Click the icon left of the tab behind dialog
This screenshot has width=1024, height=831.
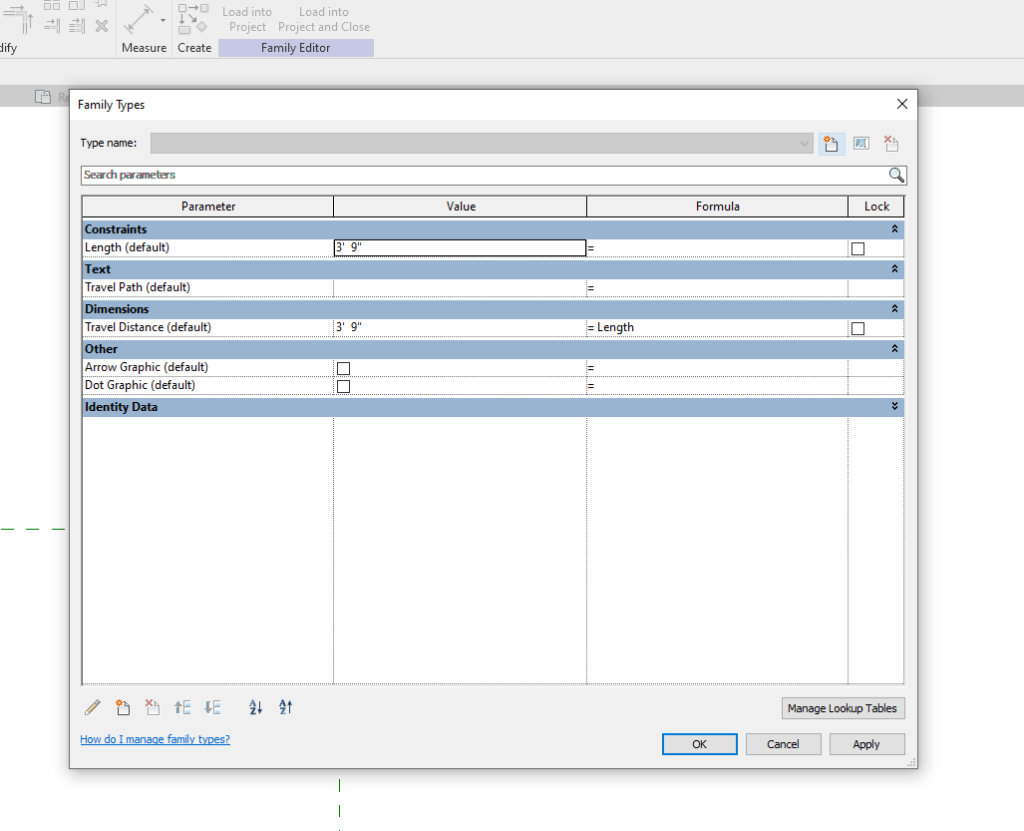click(x=42, y=97)
